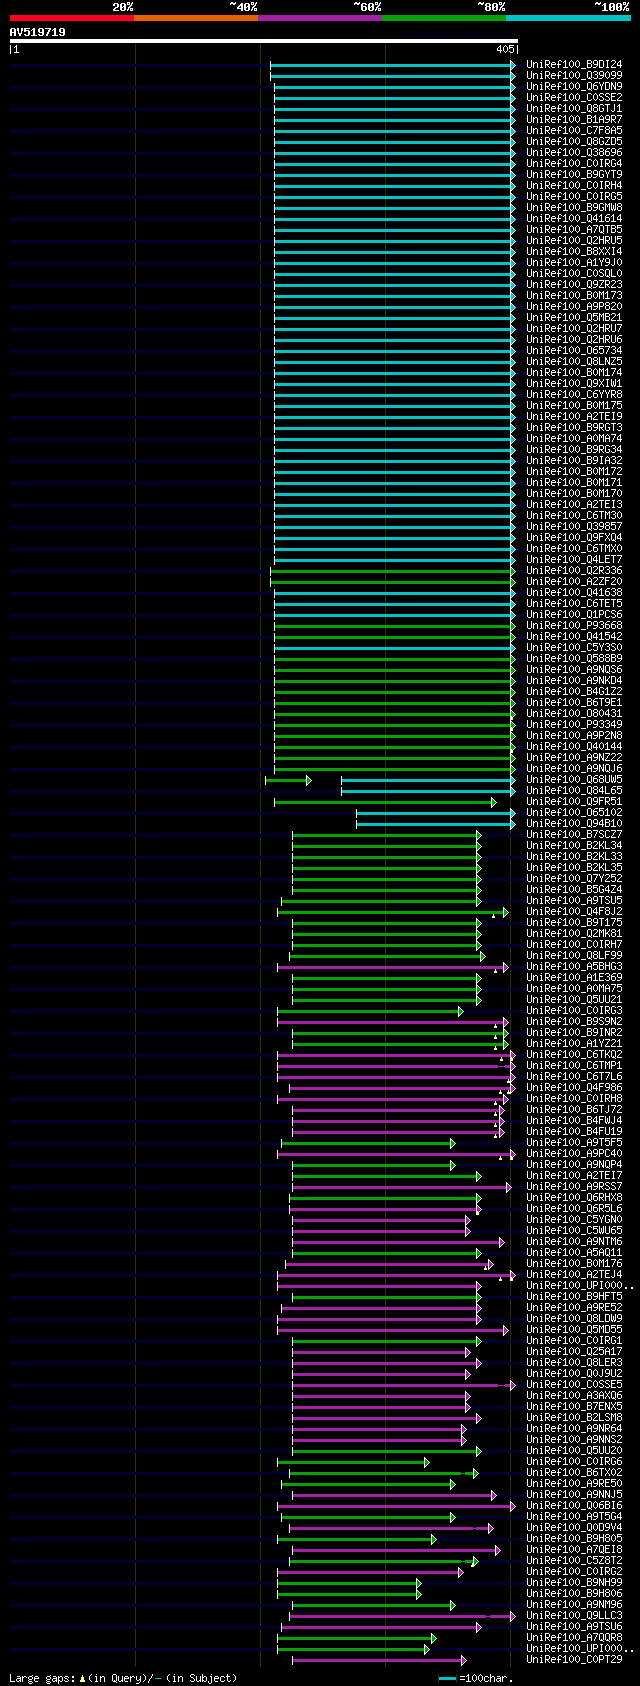The height and width of the screenshot is (1686, 640).
Task: Select the UniRef100_Q38696 label
Action: pos(574,152)
